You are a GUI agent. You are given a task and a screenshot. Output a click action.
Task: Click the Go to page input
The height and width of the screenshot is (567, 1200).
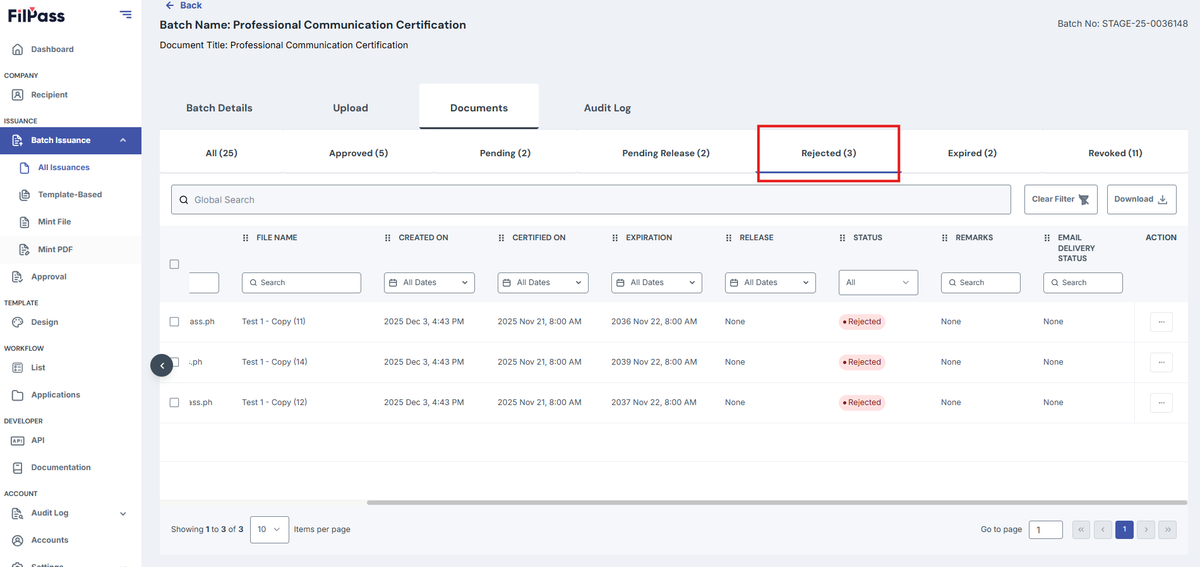tap(1046, 530)
